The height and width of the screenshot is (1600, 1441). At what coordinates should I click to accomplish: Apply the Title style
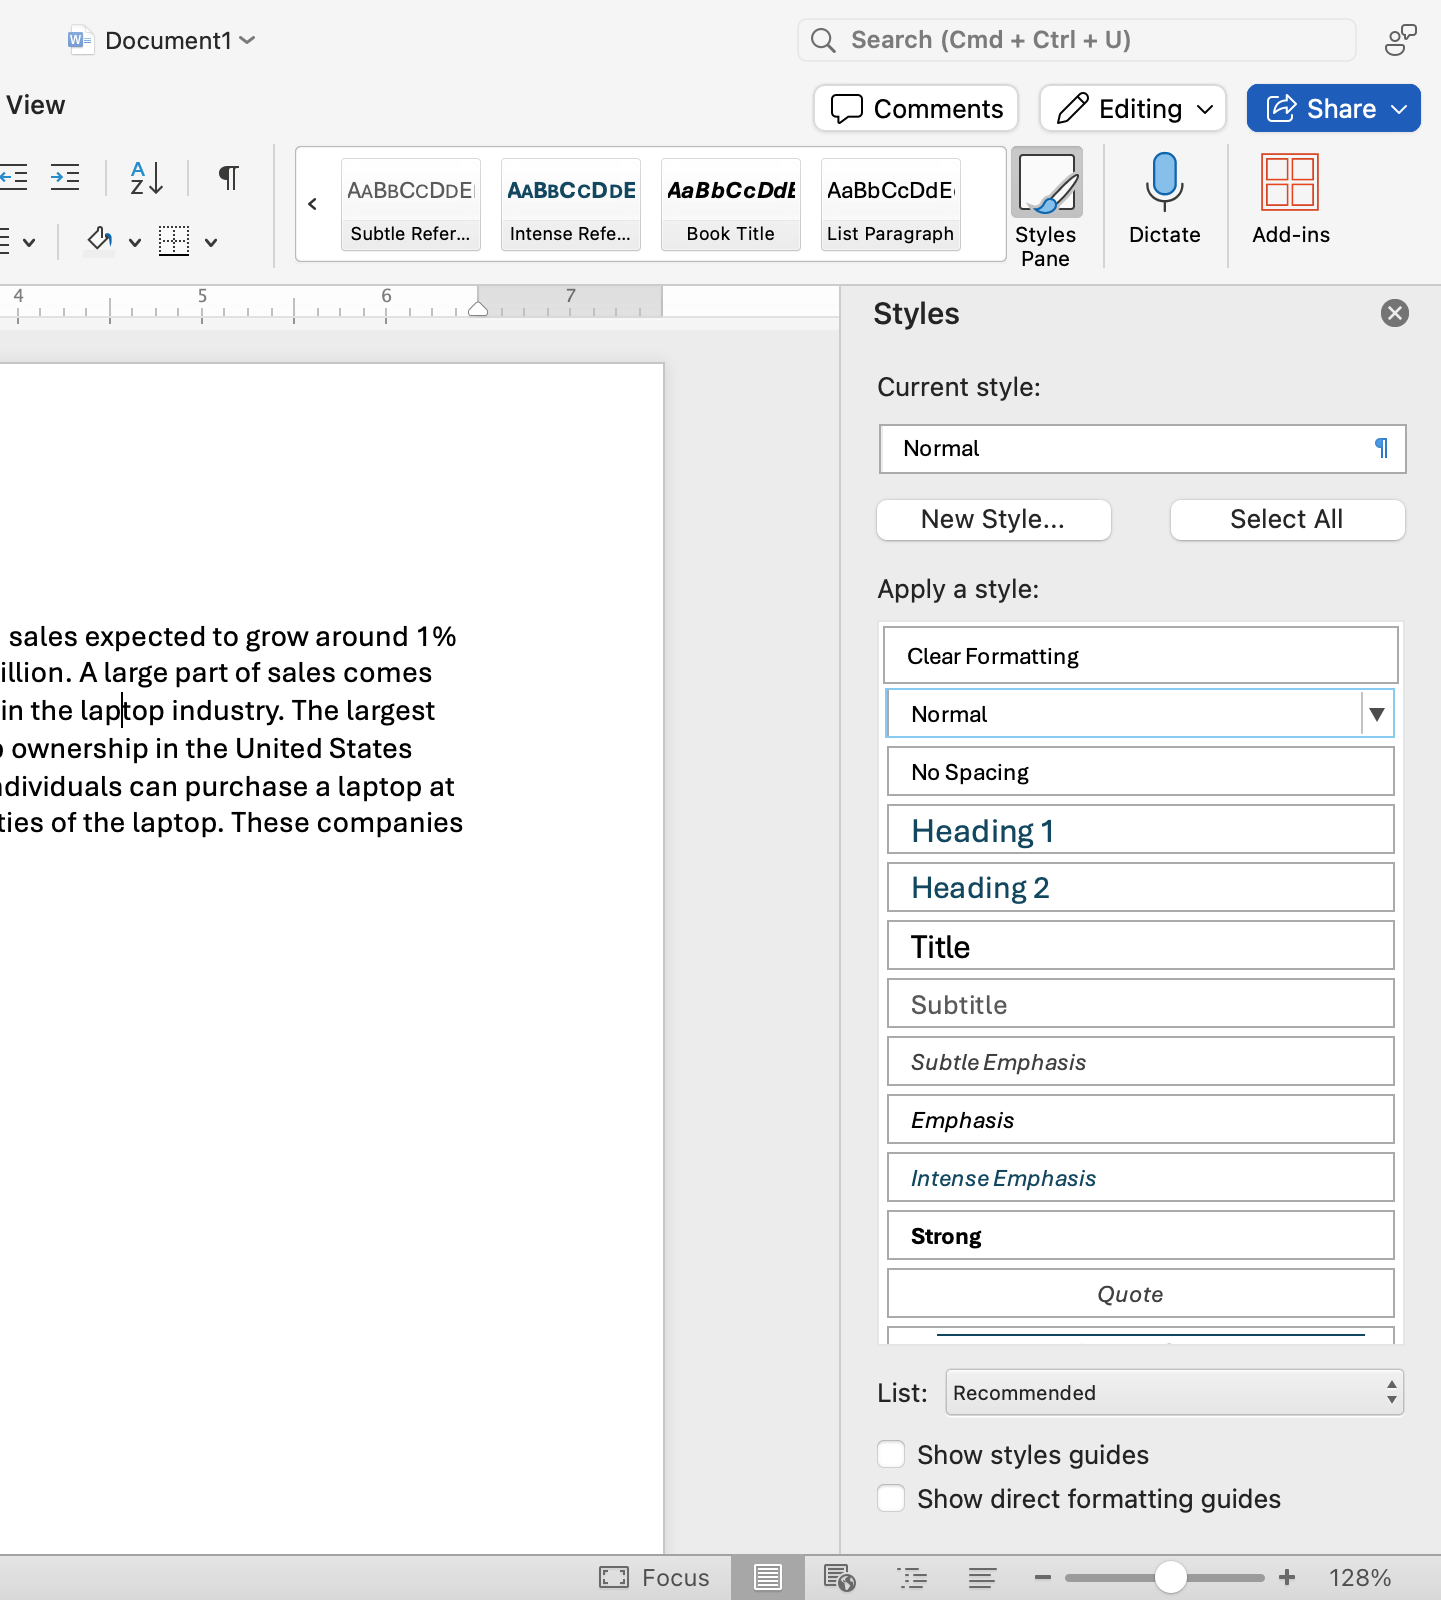coord(1141,946)
